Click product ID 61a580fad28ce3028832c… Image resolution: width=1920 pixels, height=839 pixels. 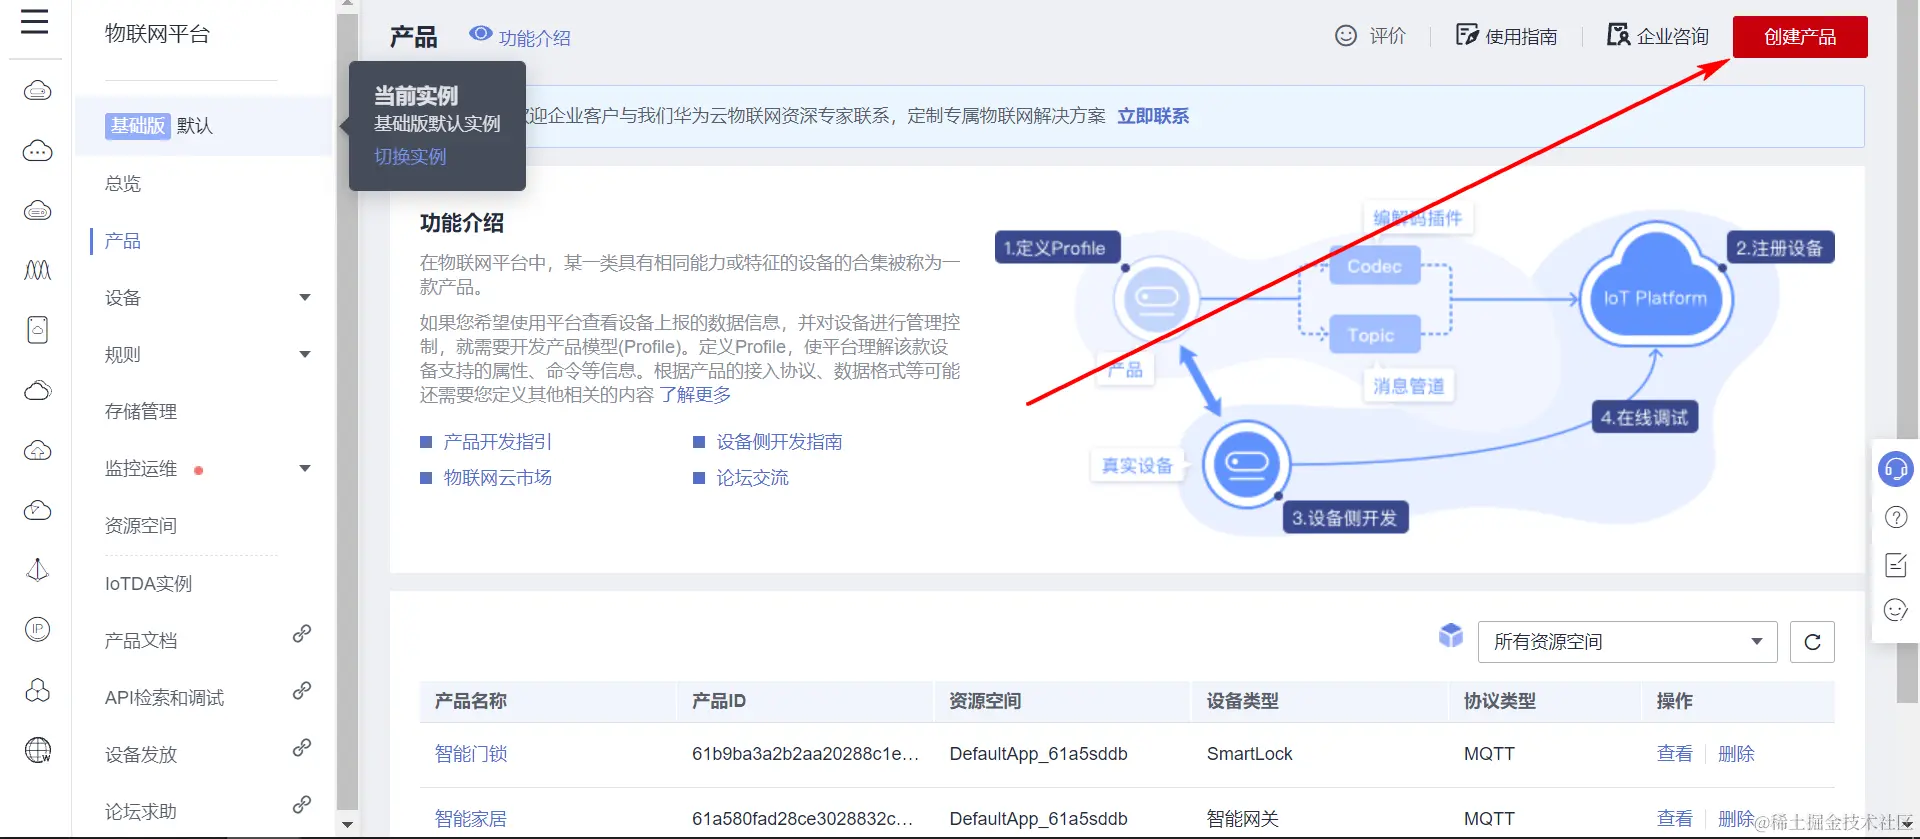802,819
